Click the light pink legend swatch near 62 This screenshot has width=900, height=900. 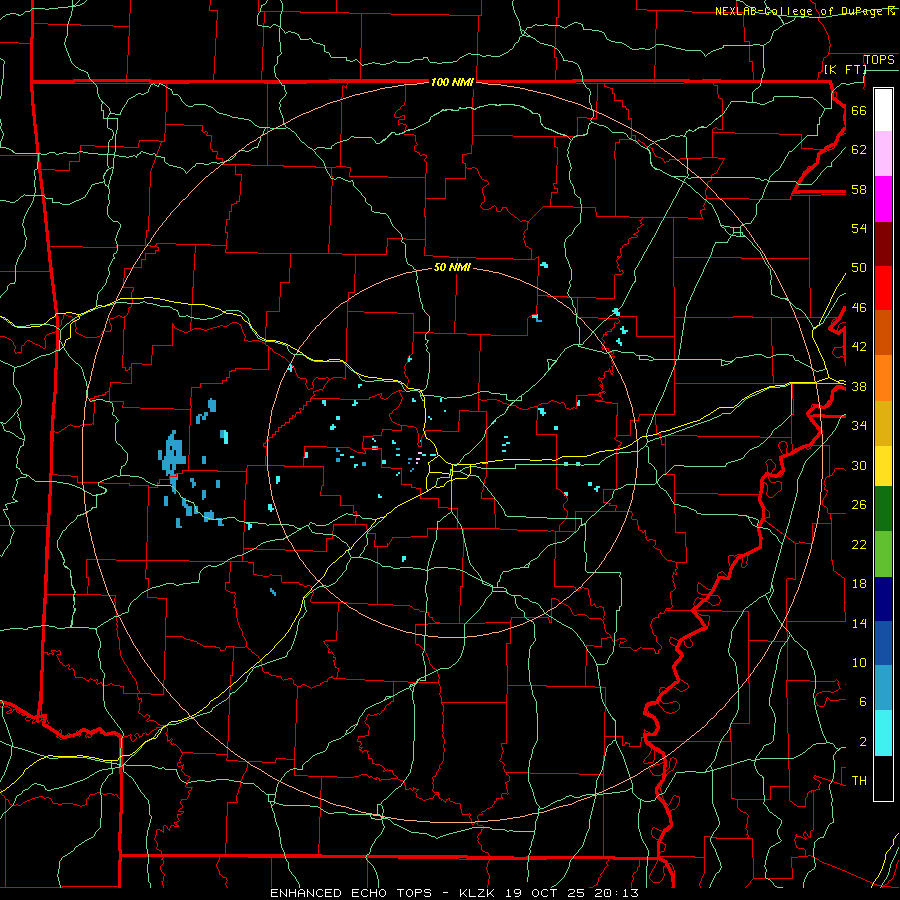(883, 153)
